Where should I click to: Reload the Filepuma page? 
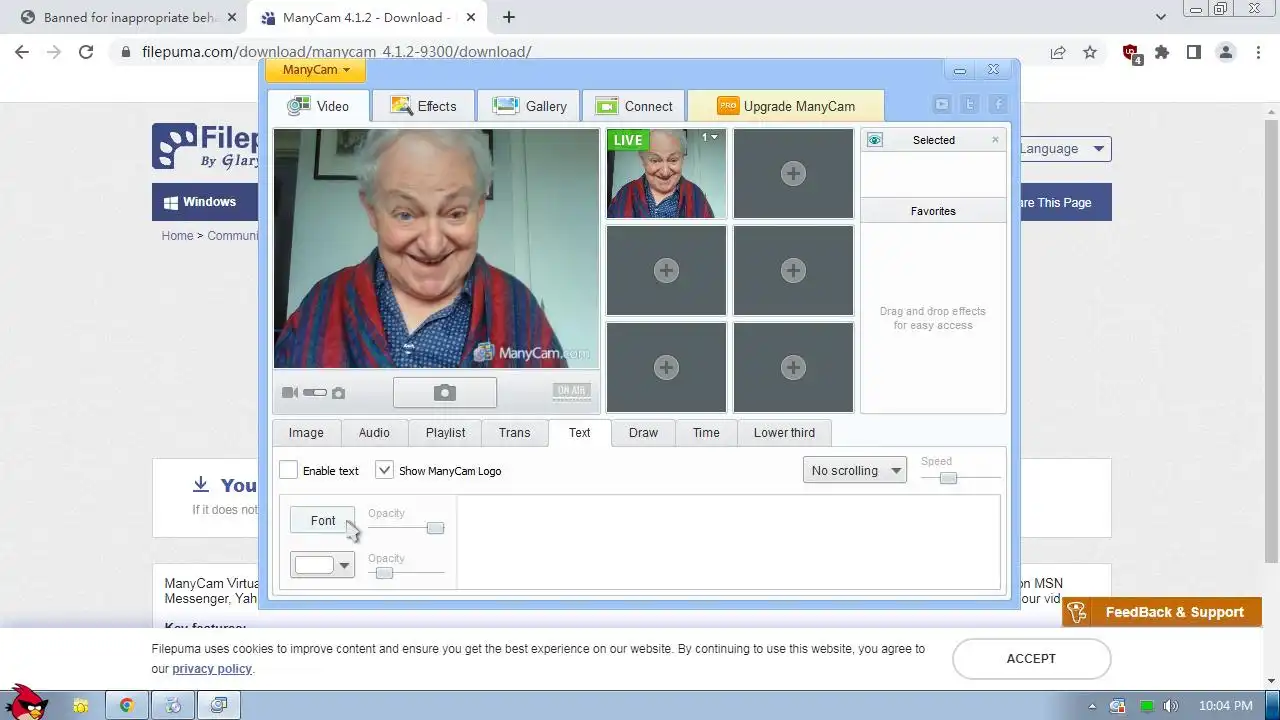click(x=86, y=52)
